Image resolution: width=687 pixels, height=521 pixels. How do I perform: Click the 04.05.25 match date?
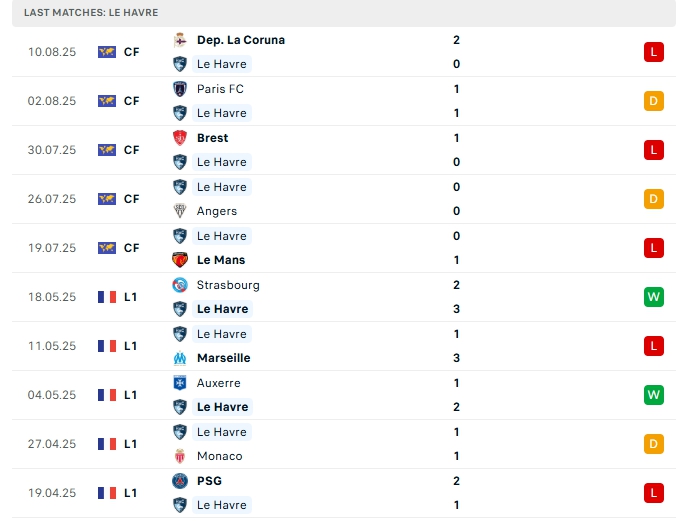(x=52, y=395)
